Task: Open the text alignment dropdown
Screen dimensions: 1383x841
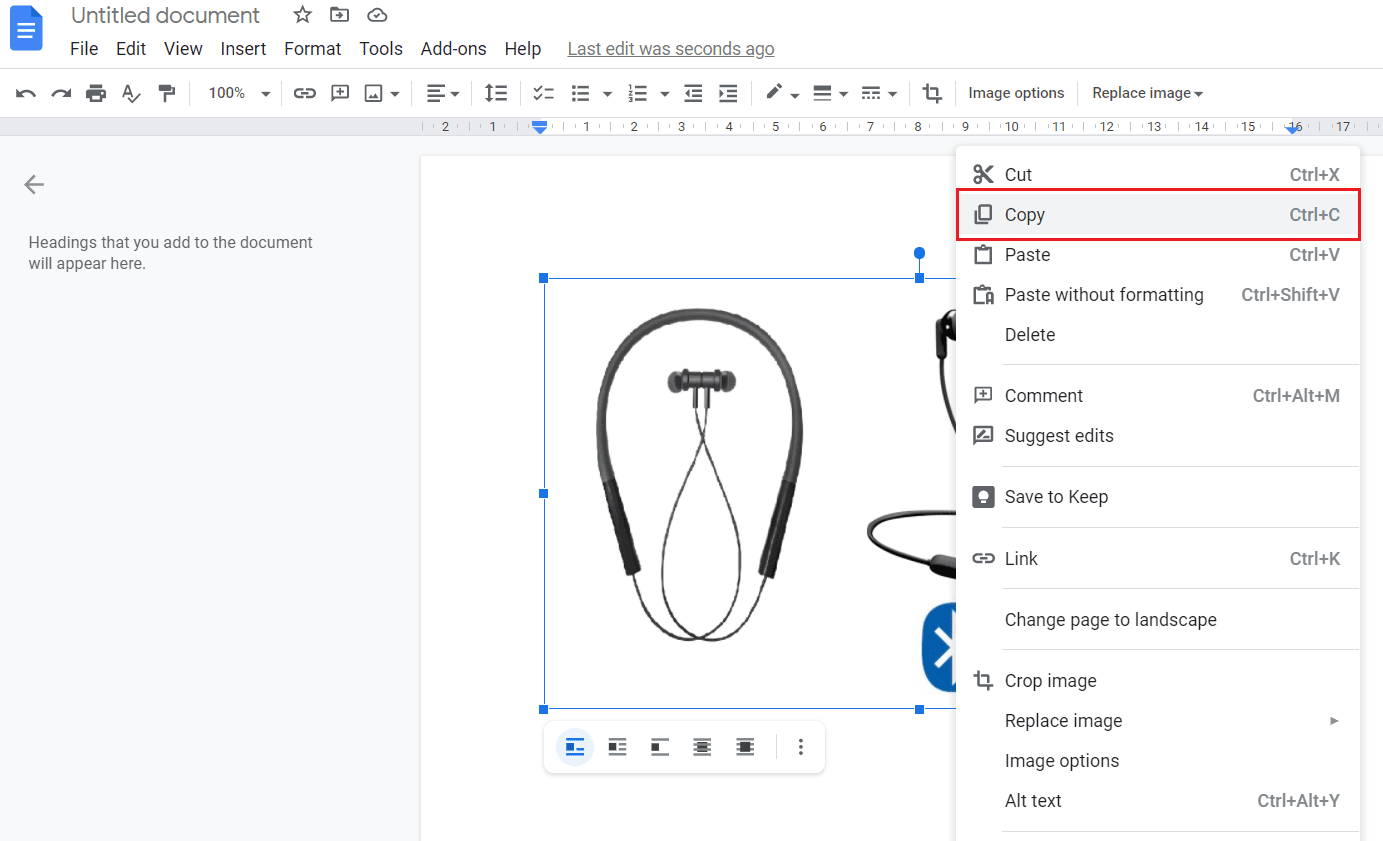Action: pyautogui.click(x=443, y=93)
